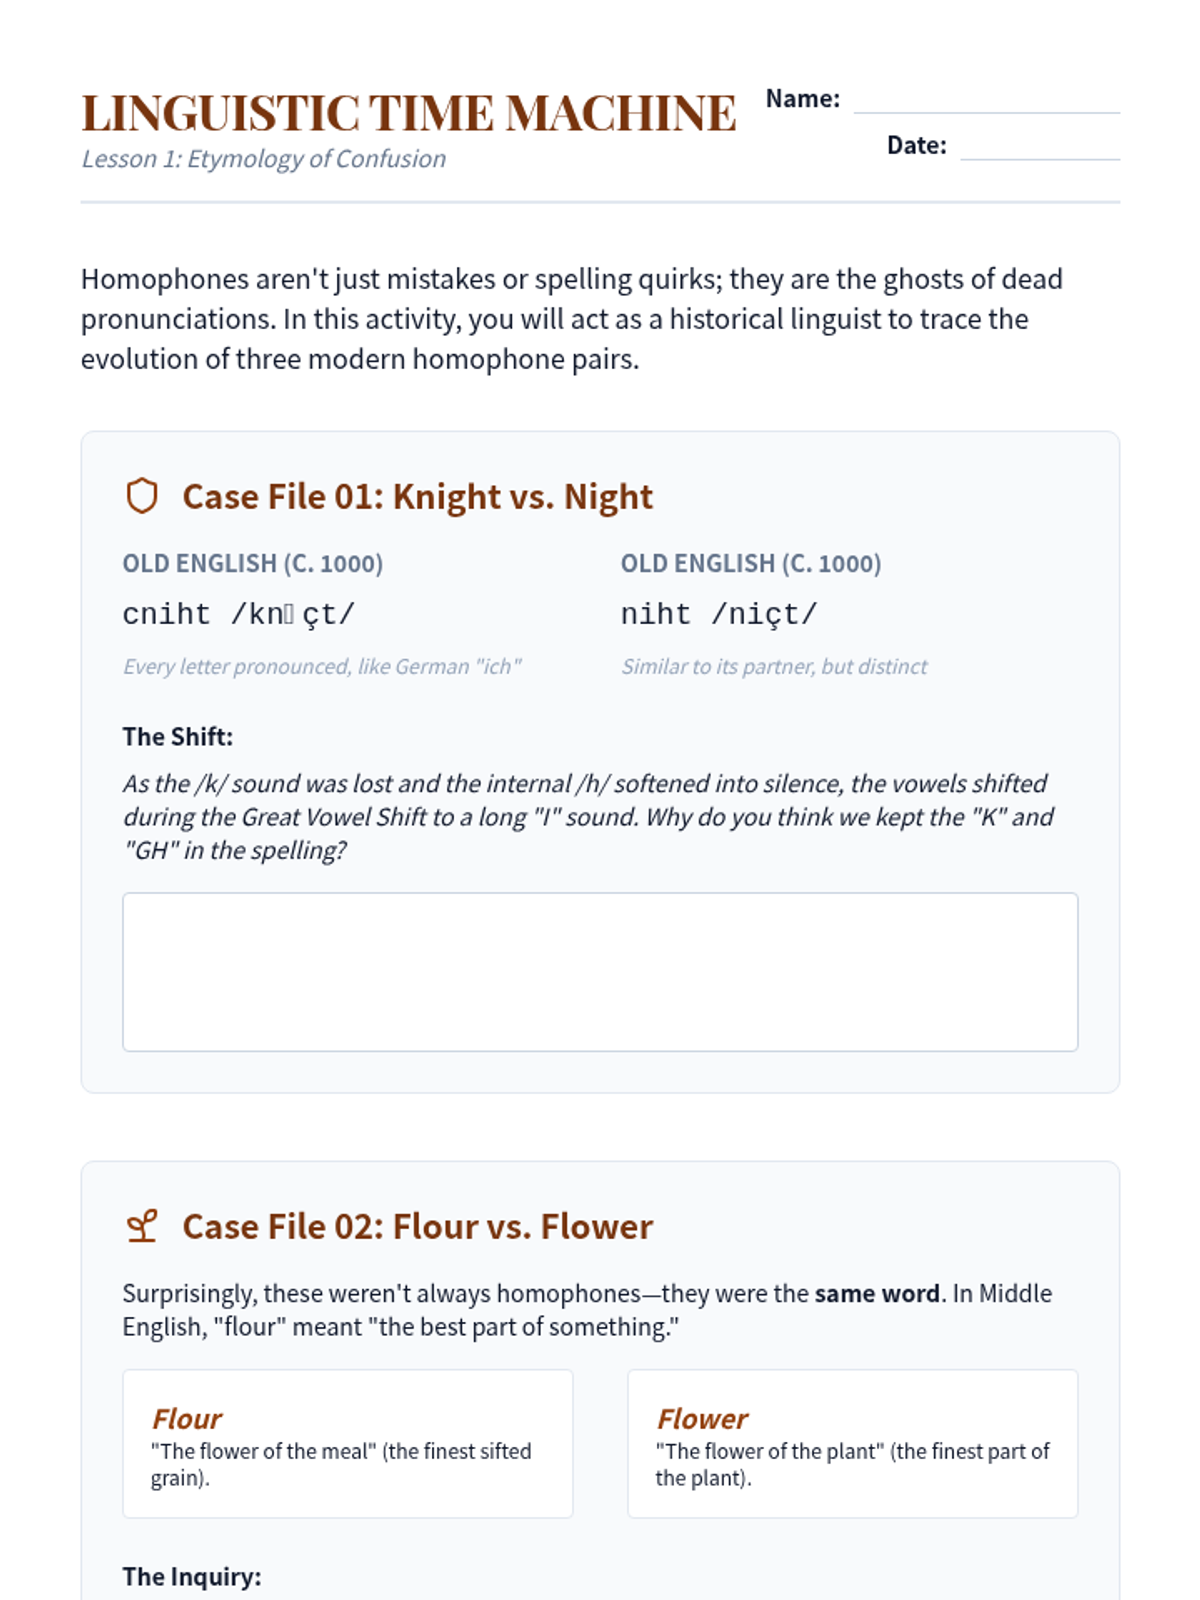Click the sprout icon beside Case File 02

click(142, 1226)
